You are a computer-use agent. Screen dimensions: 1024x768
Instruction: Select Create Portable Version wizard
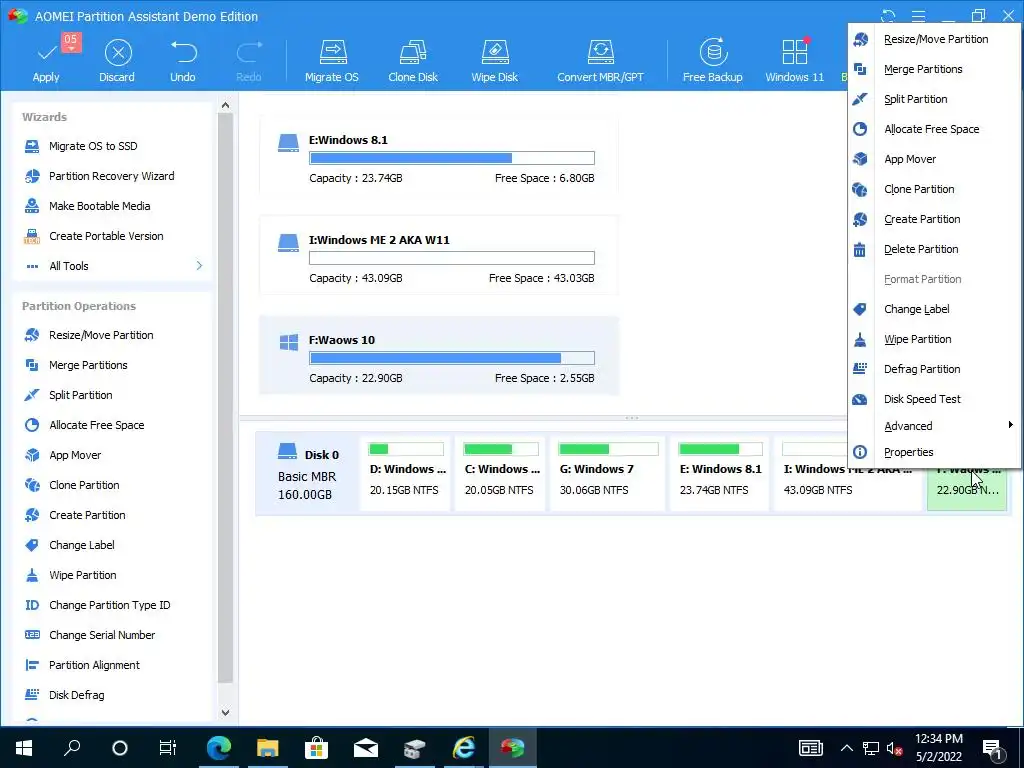tap(106, 236)
